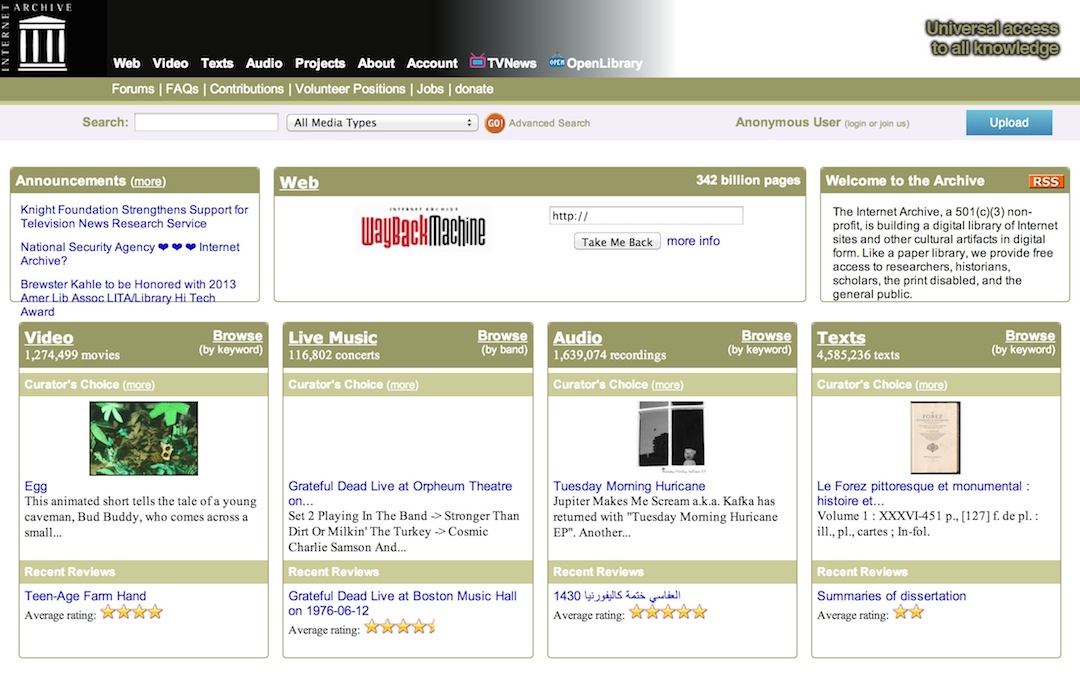Expand the All Media Types dropdown
The height and width of the screenshot is (674, 1080).
coord(382,123)
